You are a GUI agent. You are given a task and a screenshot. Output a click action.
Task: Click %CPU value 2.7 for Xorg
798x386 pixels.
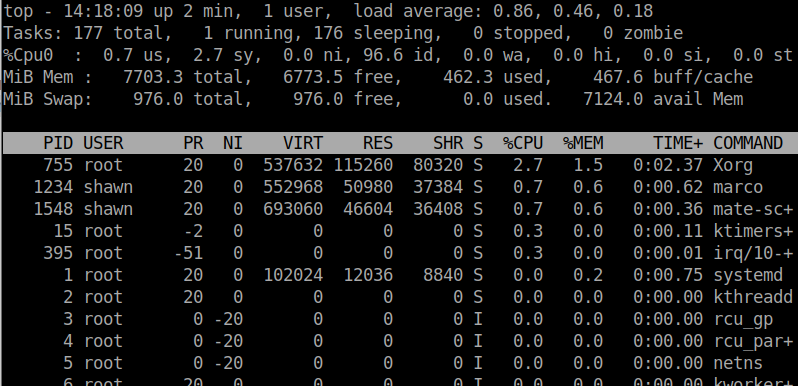pyautogui.click(x=528, y=165)
